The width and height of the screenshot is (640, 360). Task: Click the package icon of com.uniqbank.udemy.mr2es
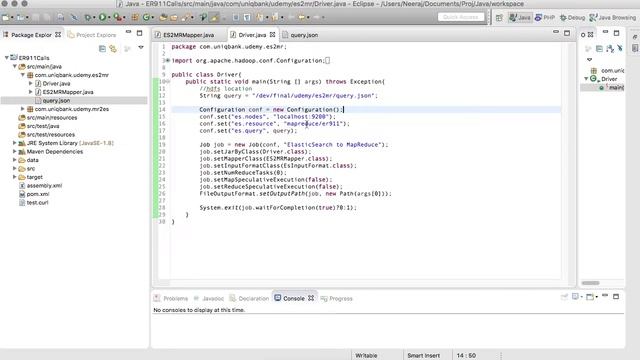30,109
